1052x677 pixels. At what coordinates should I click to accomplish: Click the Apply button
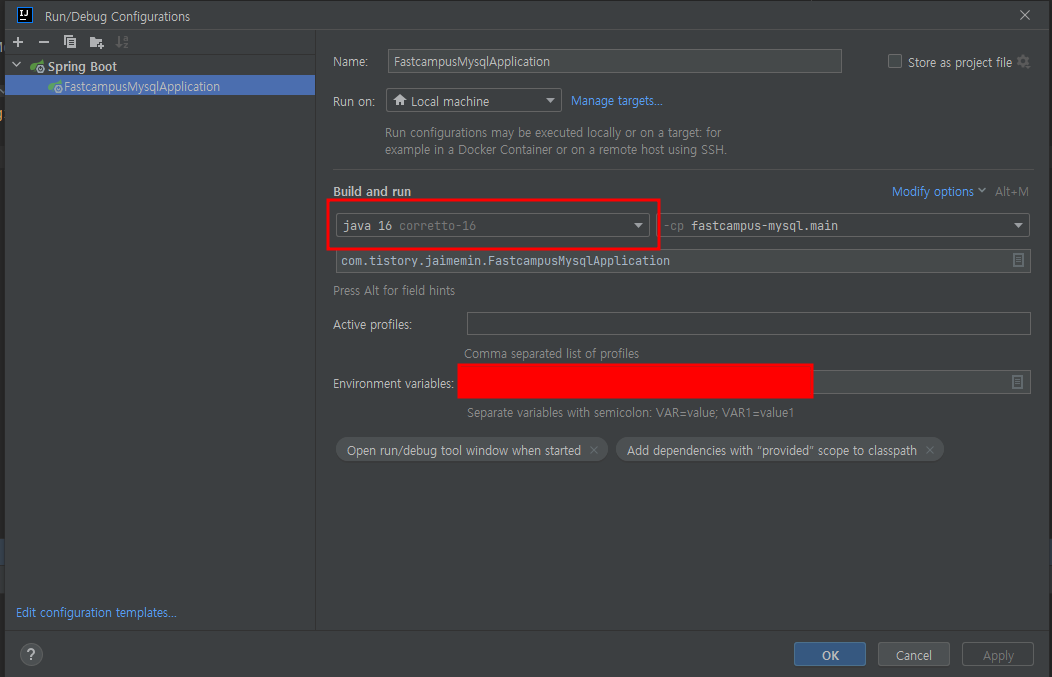tap(998, 655)
